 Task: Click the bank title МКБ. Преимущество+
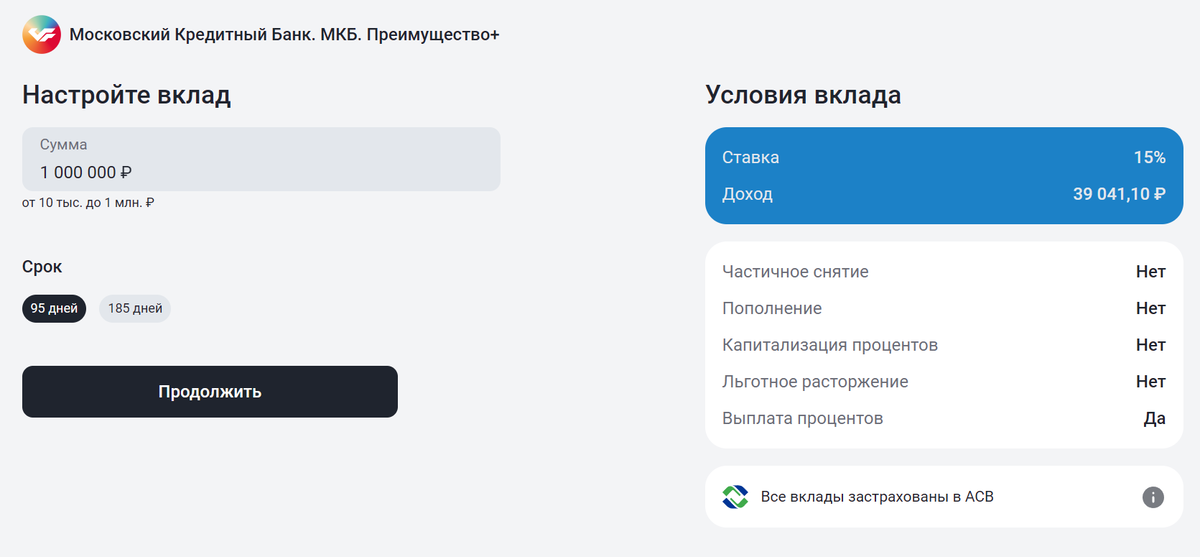point(284,35)
